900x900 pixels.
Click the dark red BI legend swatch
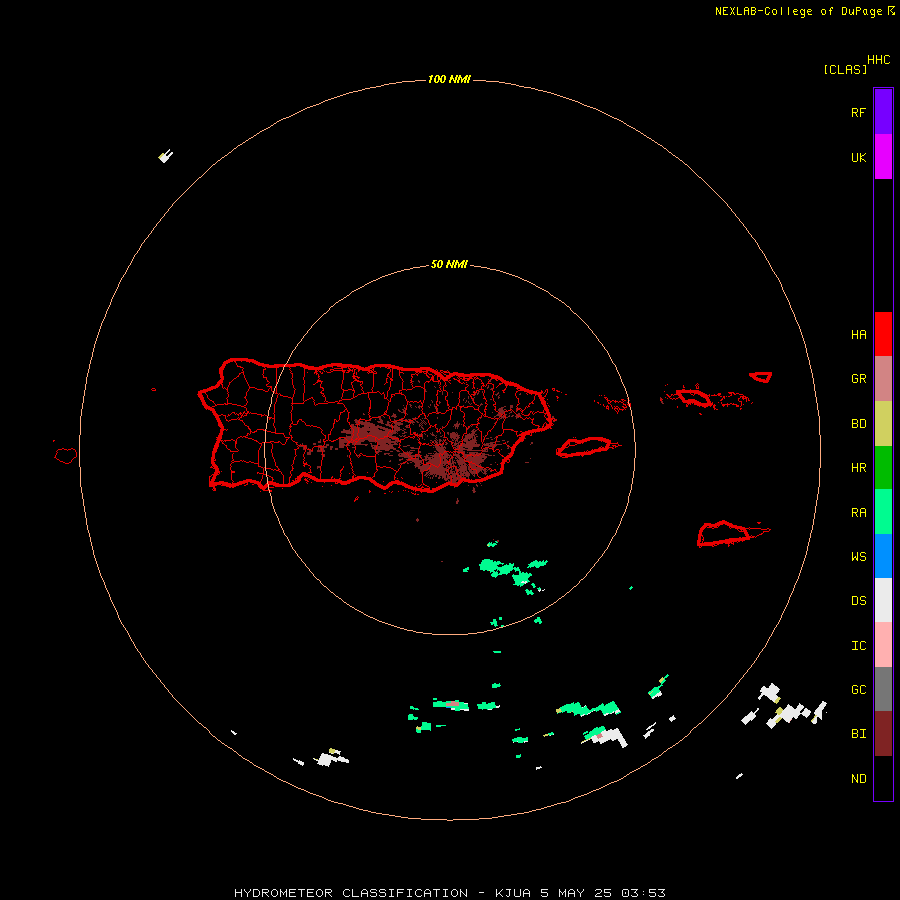883,734
